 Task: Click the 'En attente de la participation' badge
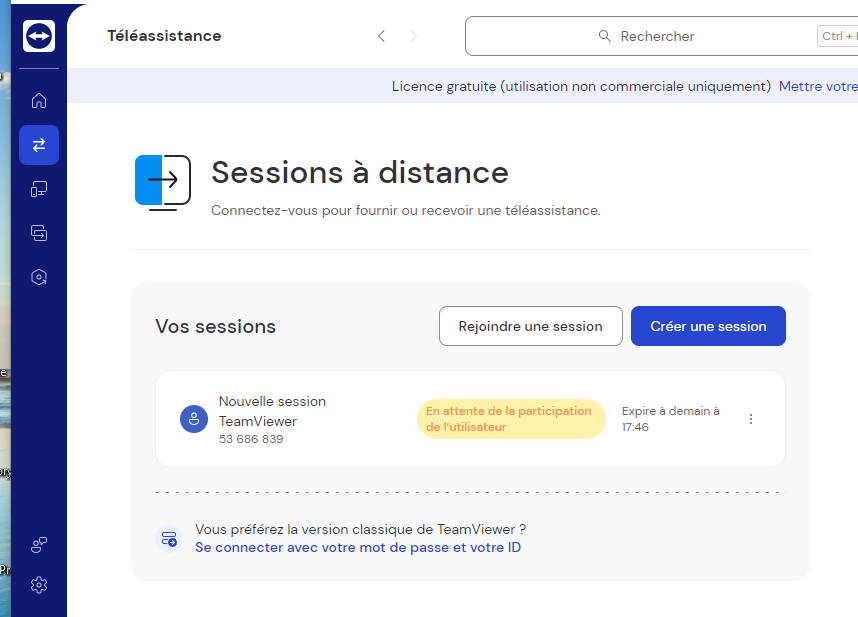(511, 419)
